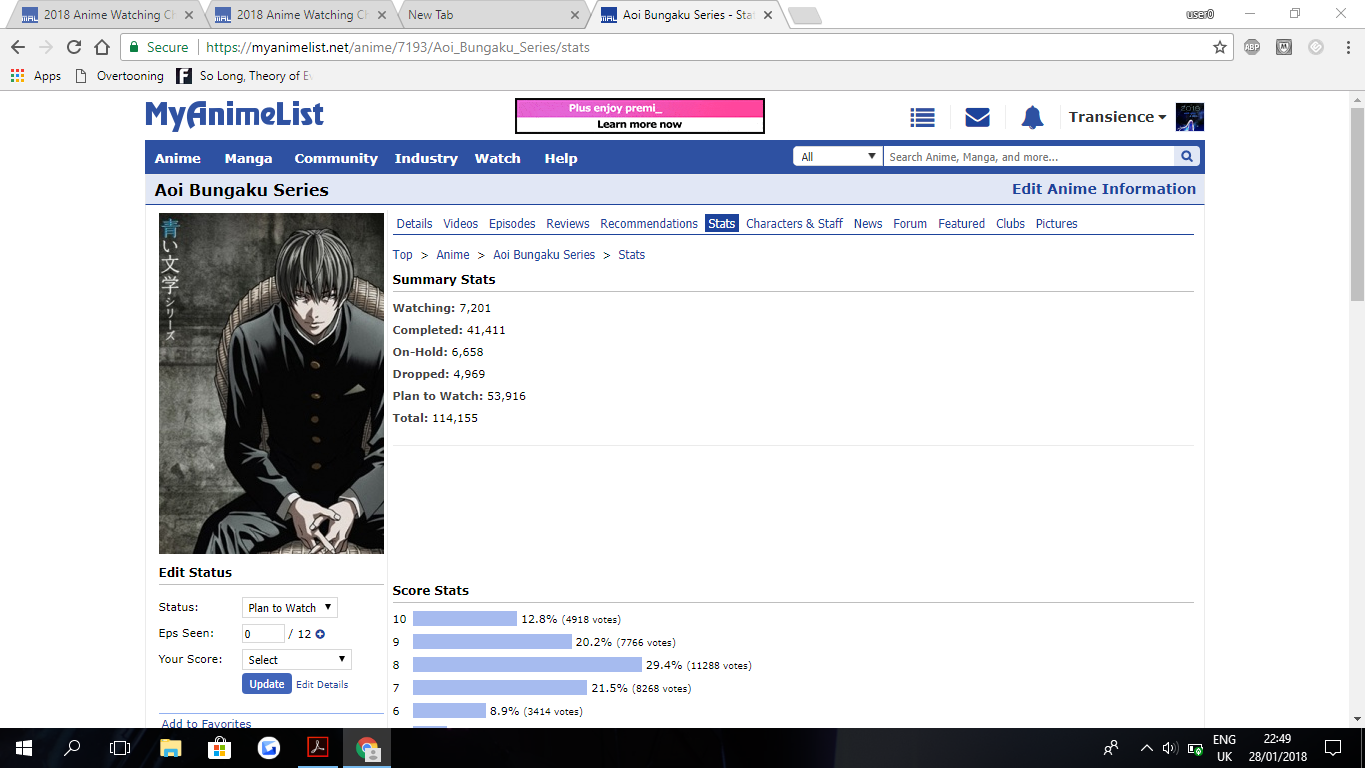Open Windows taskbar search
The image size is (1365, 768).
[x=72, y=747]
